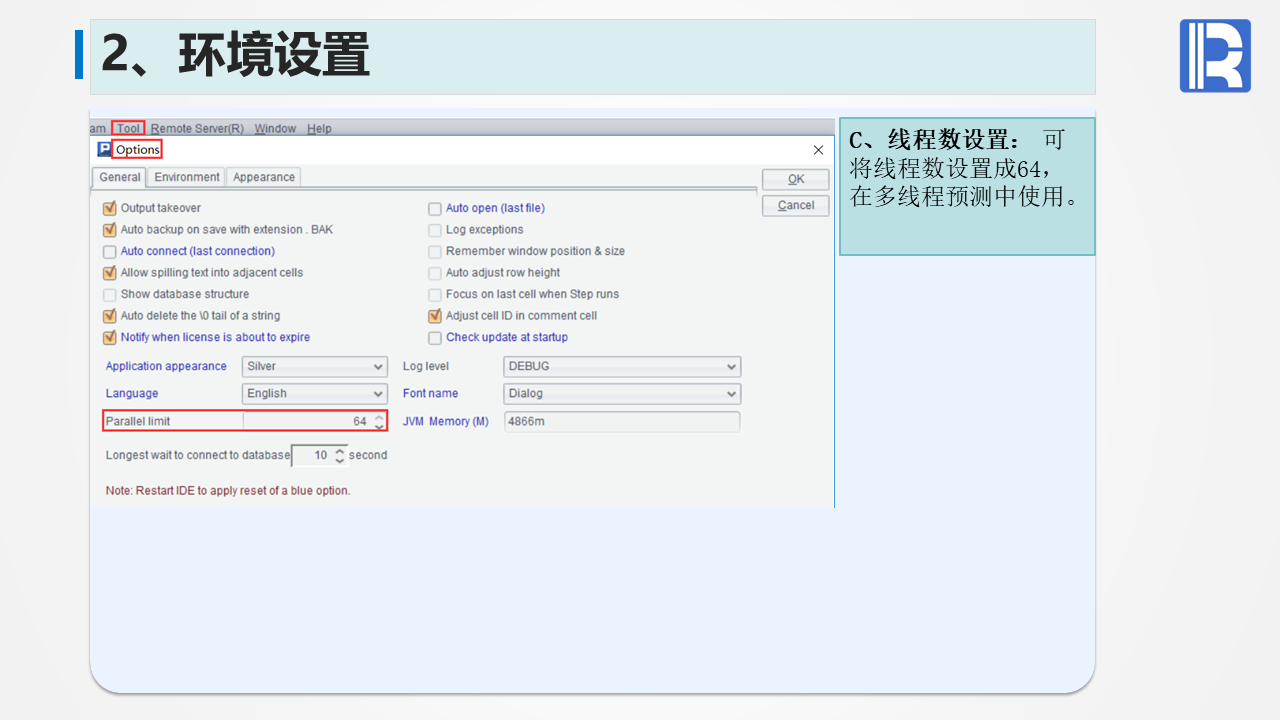Viewport: 1280px width, 720px height.
Task: Click the Options dialog app icon
Action: [104, 149]
